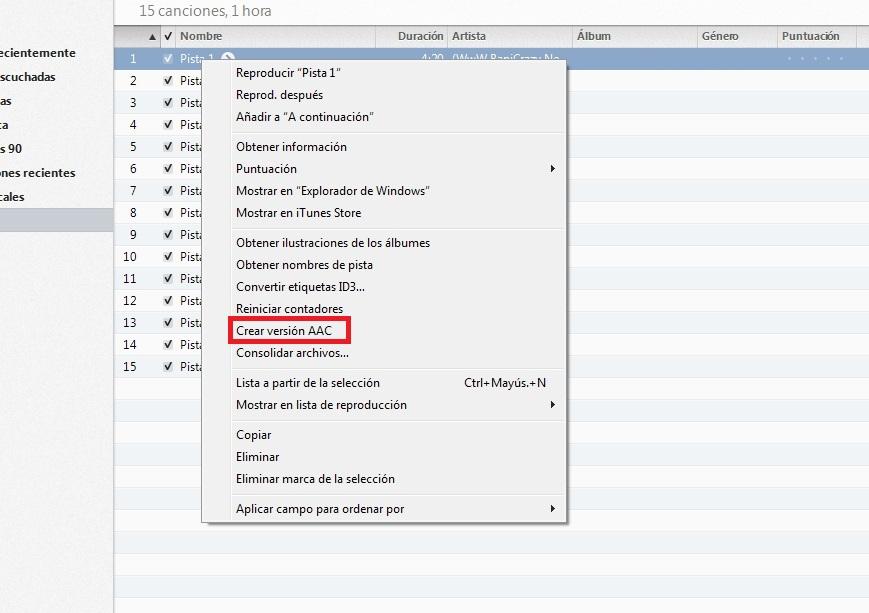
Task: Click the checkmark column header icon
Action: (x=167, y=37)
